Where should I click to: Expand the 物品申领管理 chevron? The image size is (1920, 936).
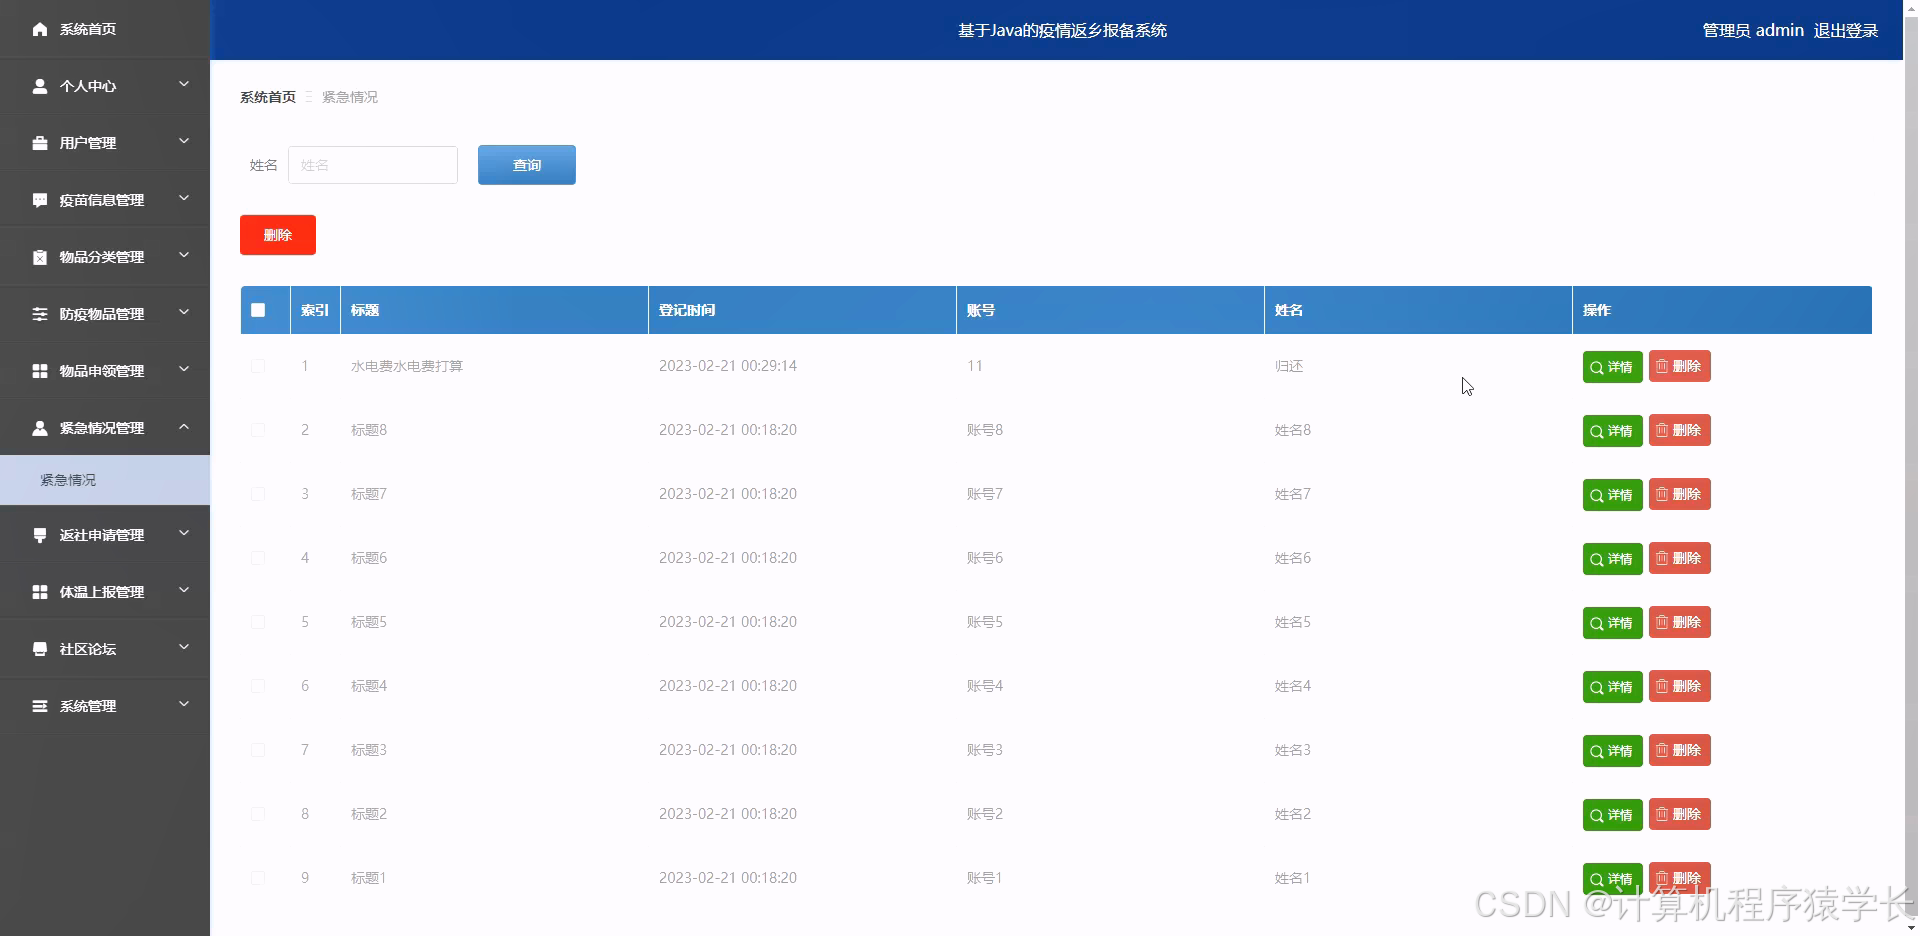(x=184, y=369)
